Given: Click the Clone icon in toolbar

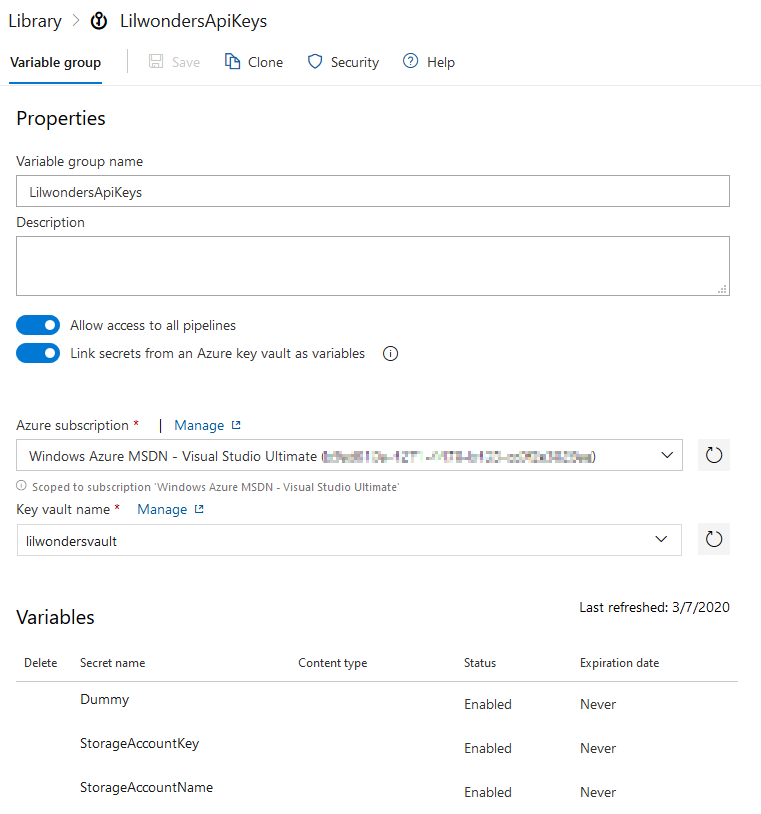Looking at the screenshot, I should pos(233,62).
